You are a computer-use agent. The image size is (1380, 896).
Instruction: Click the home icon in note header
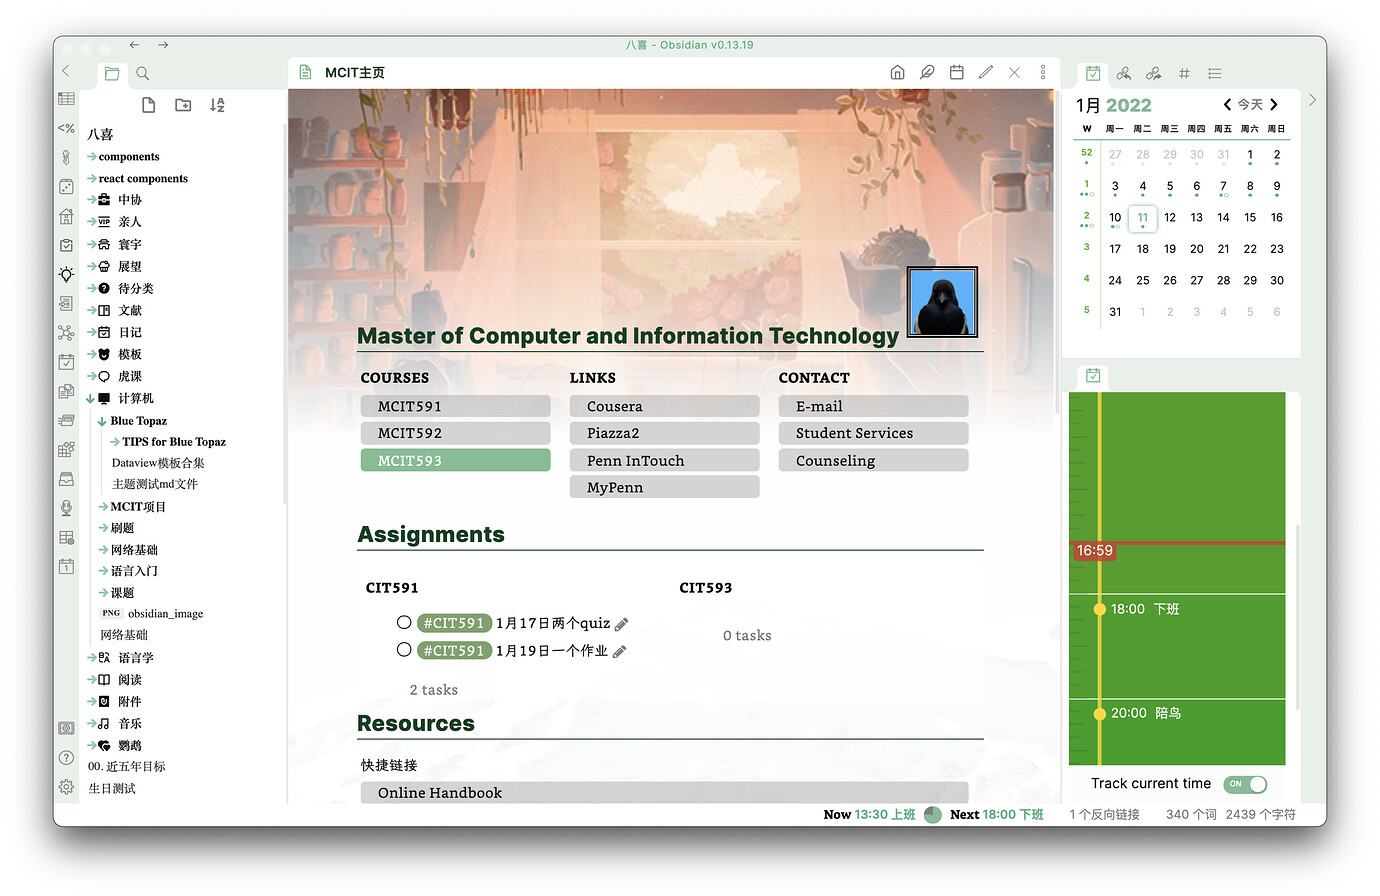click(x=897, y=72)
